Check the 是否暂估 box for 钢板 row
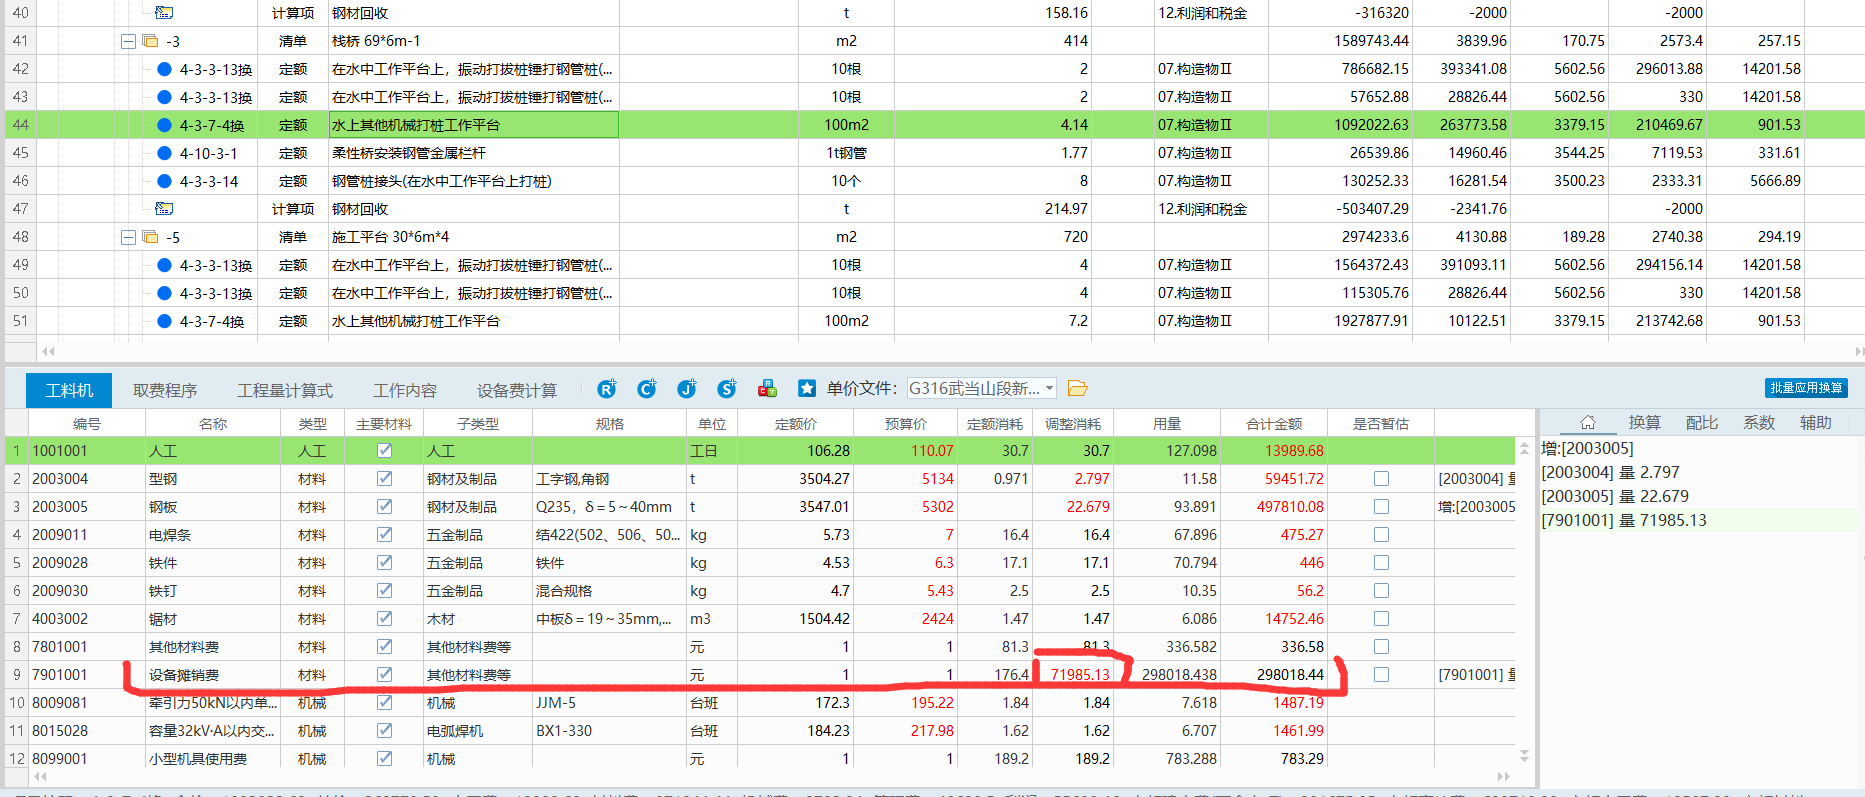 point(1381,507)
